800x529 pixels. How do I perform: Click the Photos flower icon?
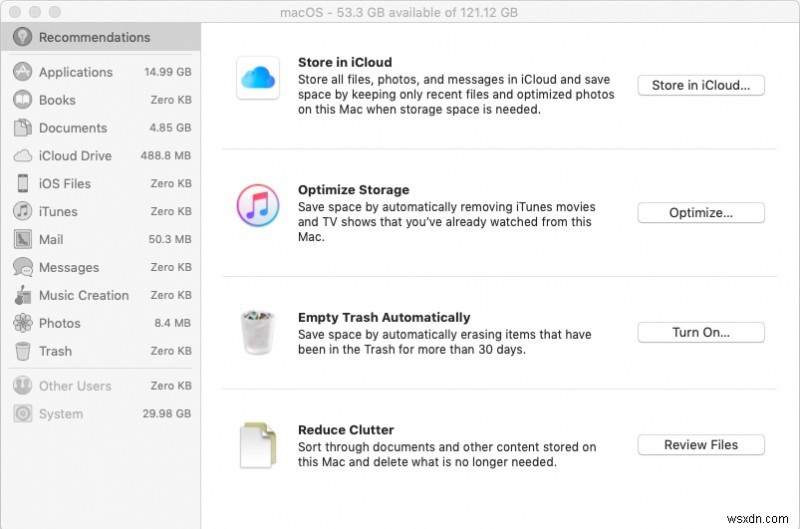click(x=22, y=323)
